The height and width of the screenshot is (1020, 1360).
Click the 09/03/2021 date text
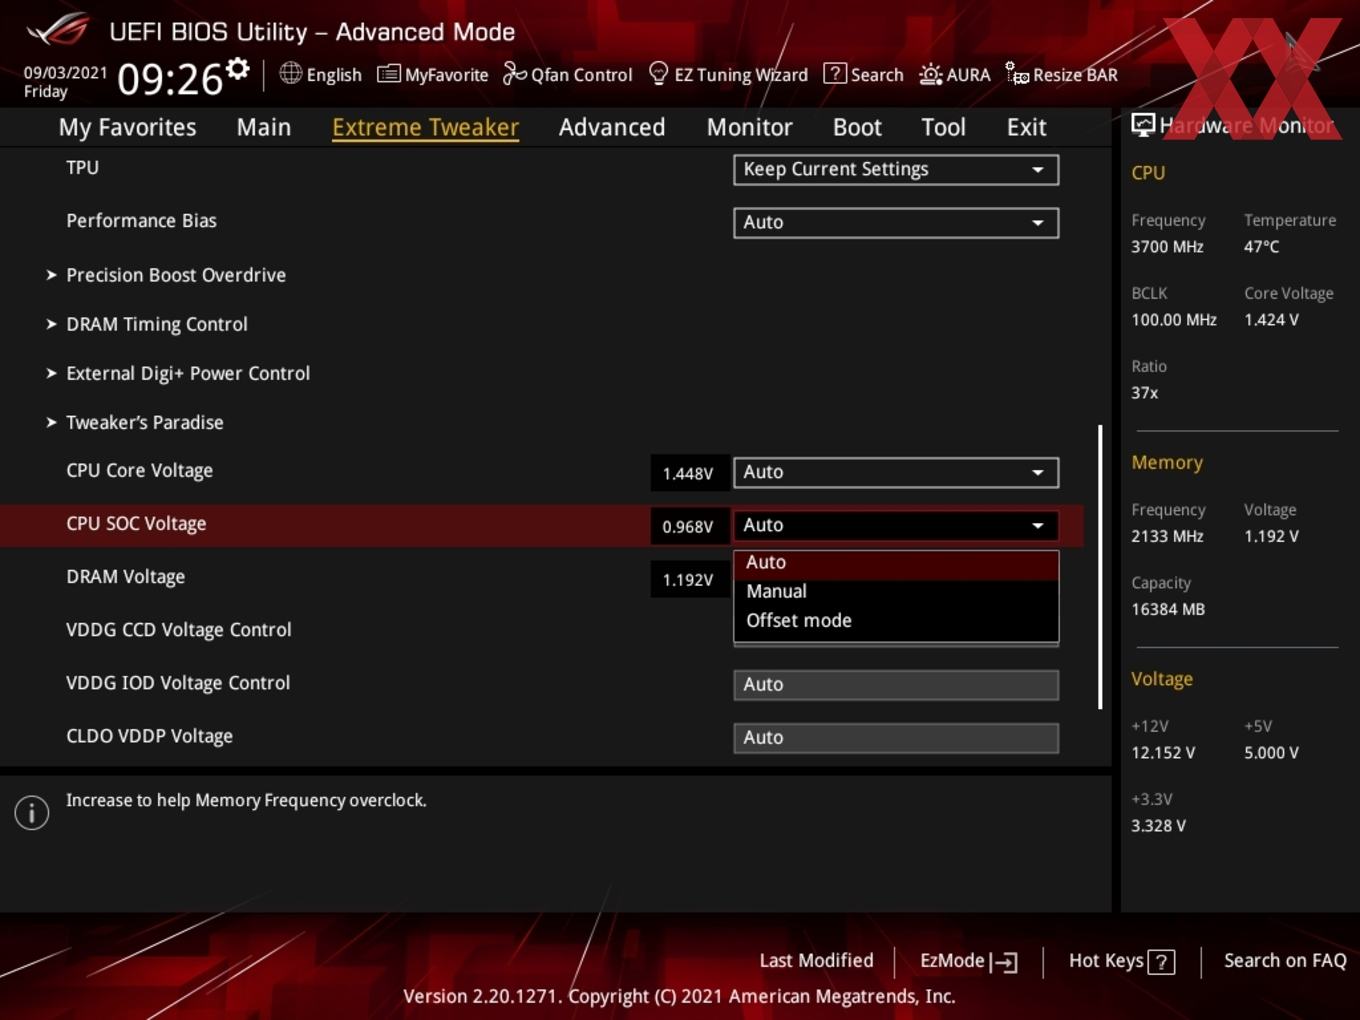[65, 73]
